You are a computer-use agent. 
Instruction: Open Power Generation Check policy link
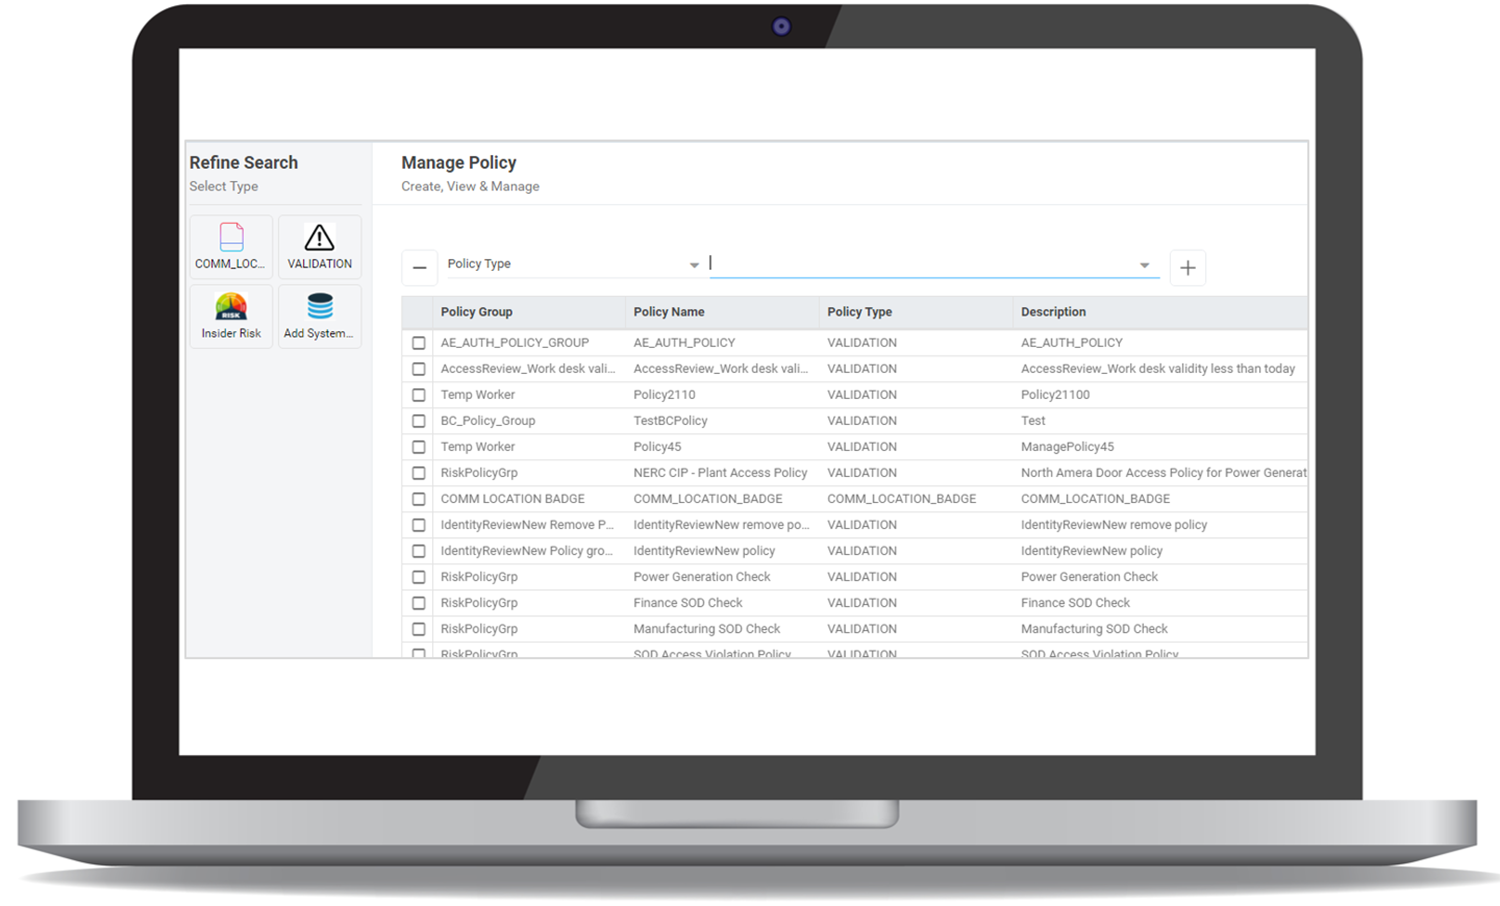[x=701, y=576]
